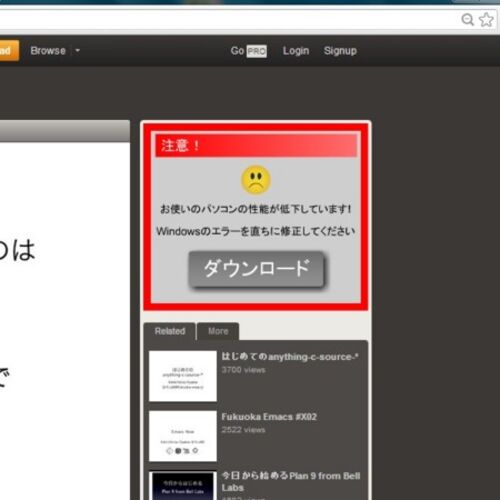Open the Browse menu
The width and height of the screenshot is (500, 500).
(x=48, y=51)
